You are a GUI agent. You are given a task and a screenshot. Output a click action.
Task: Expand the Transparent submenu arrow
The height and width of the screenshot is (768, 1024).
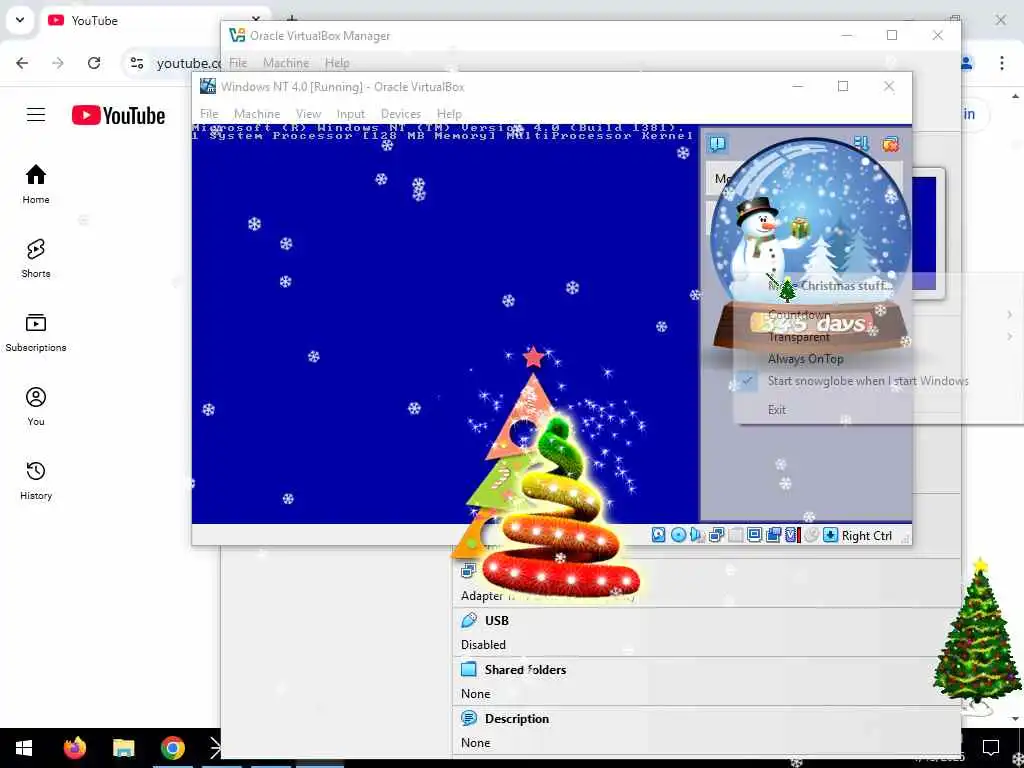[1010, 337]
